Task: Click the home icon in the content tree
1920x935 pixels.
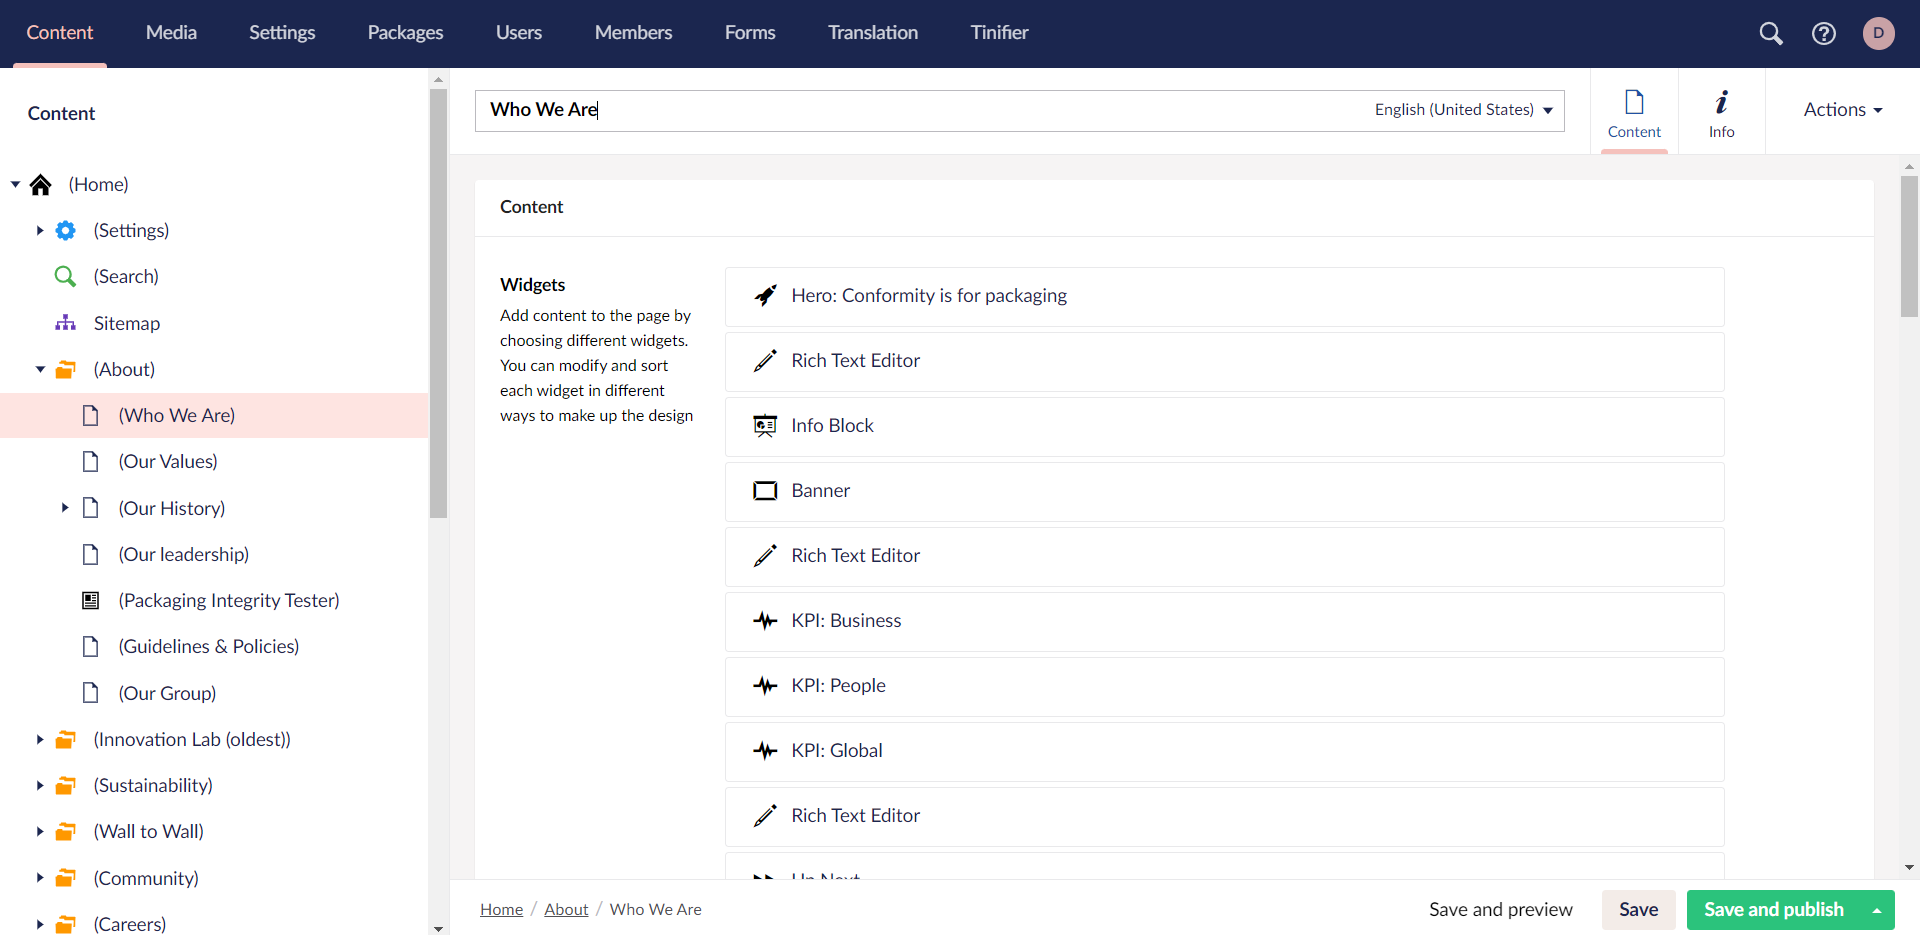Action: 40,184
